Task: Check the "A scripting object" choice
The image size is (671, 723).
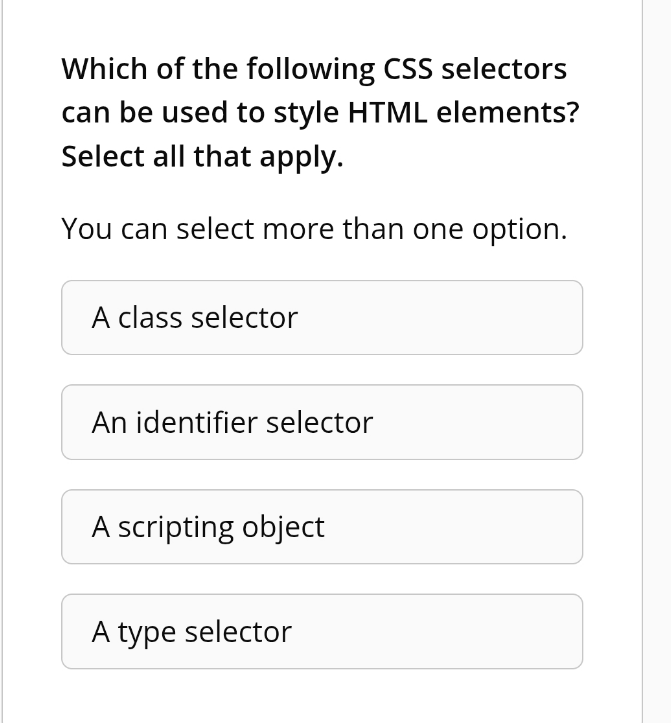Action: point(321,527)
